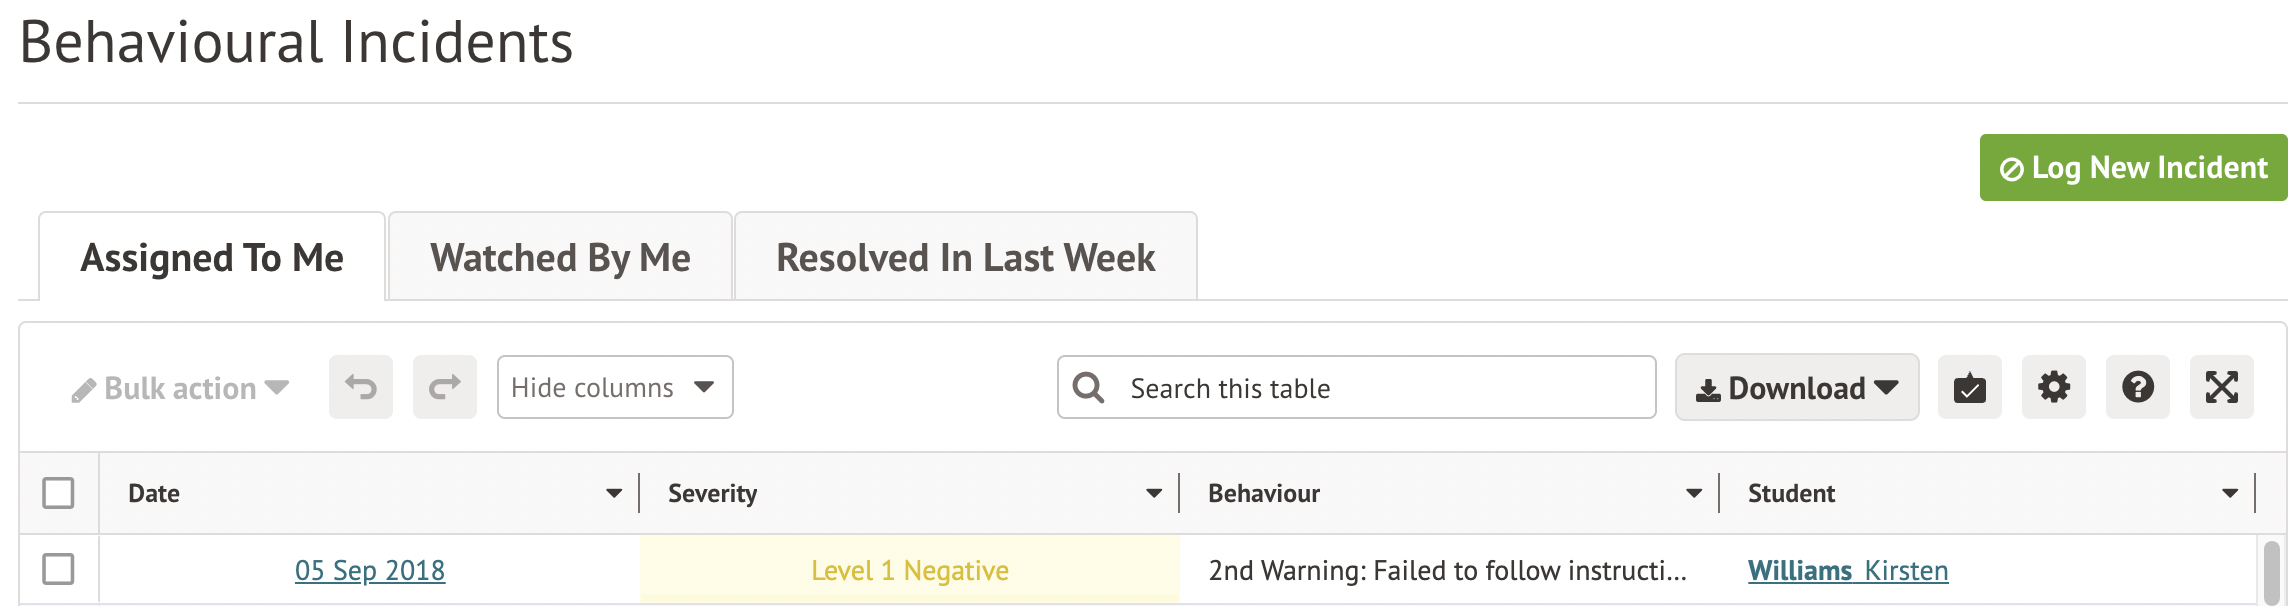
Task: Open the Download dropdown menu
Action: pos(1796,387)
